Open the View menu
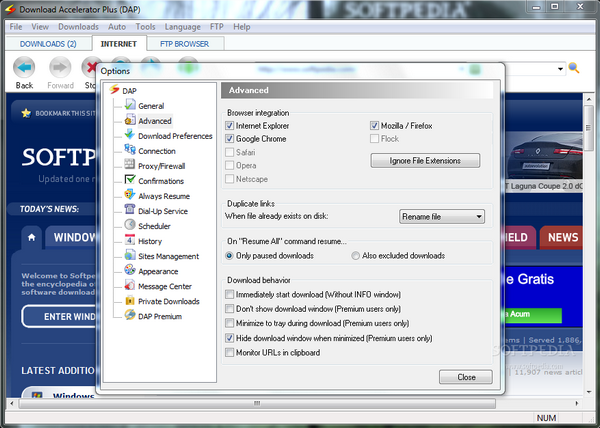Viewport: 600px width, 428px height. pyautogui.click(x=40, y=27)
